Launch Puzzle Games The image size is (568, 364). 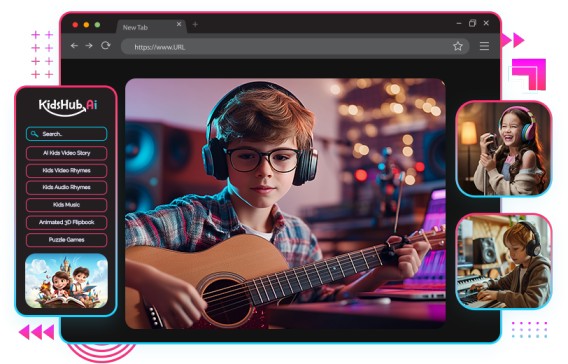(67, 240)
